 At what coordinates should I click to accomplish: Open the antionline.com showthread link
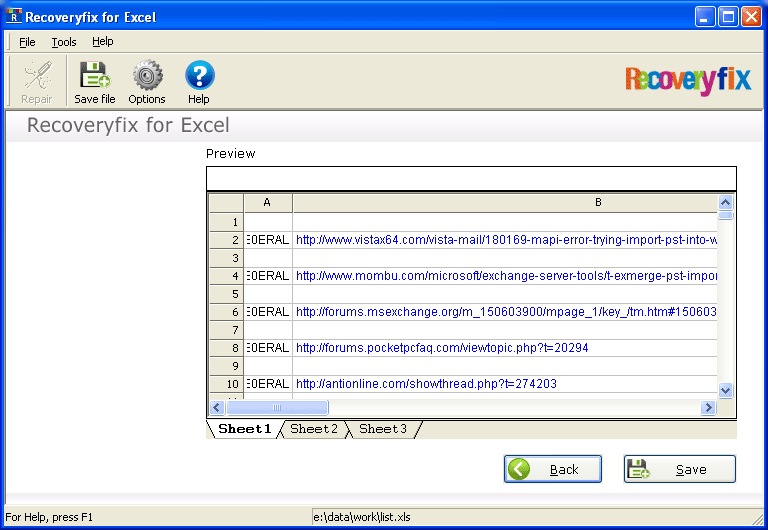click(426, 384)
